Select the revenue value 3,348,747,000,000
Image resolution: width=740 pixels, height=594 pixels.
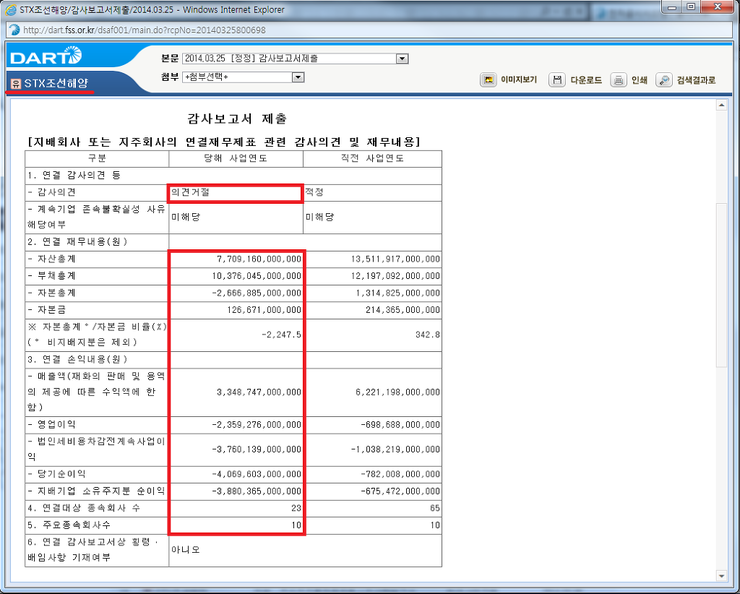pyautogui.click(x=259, y=392)
